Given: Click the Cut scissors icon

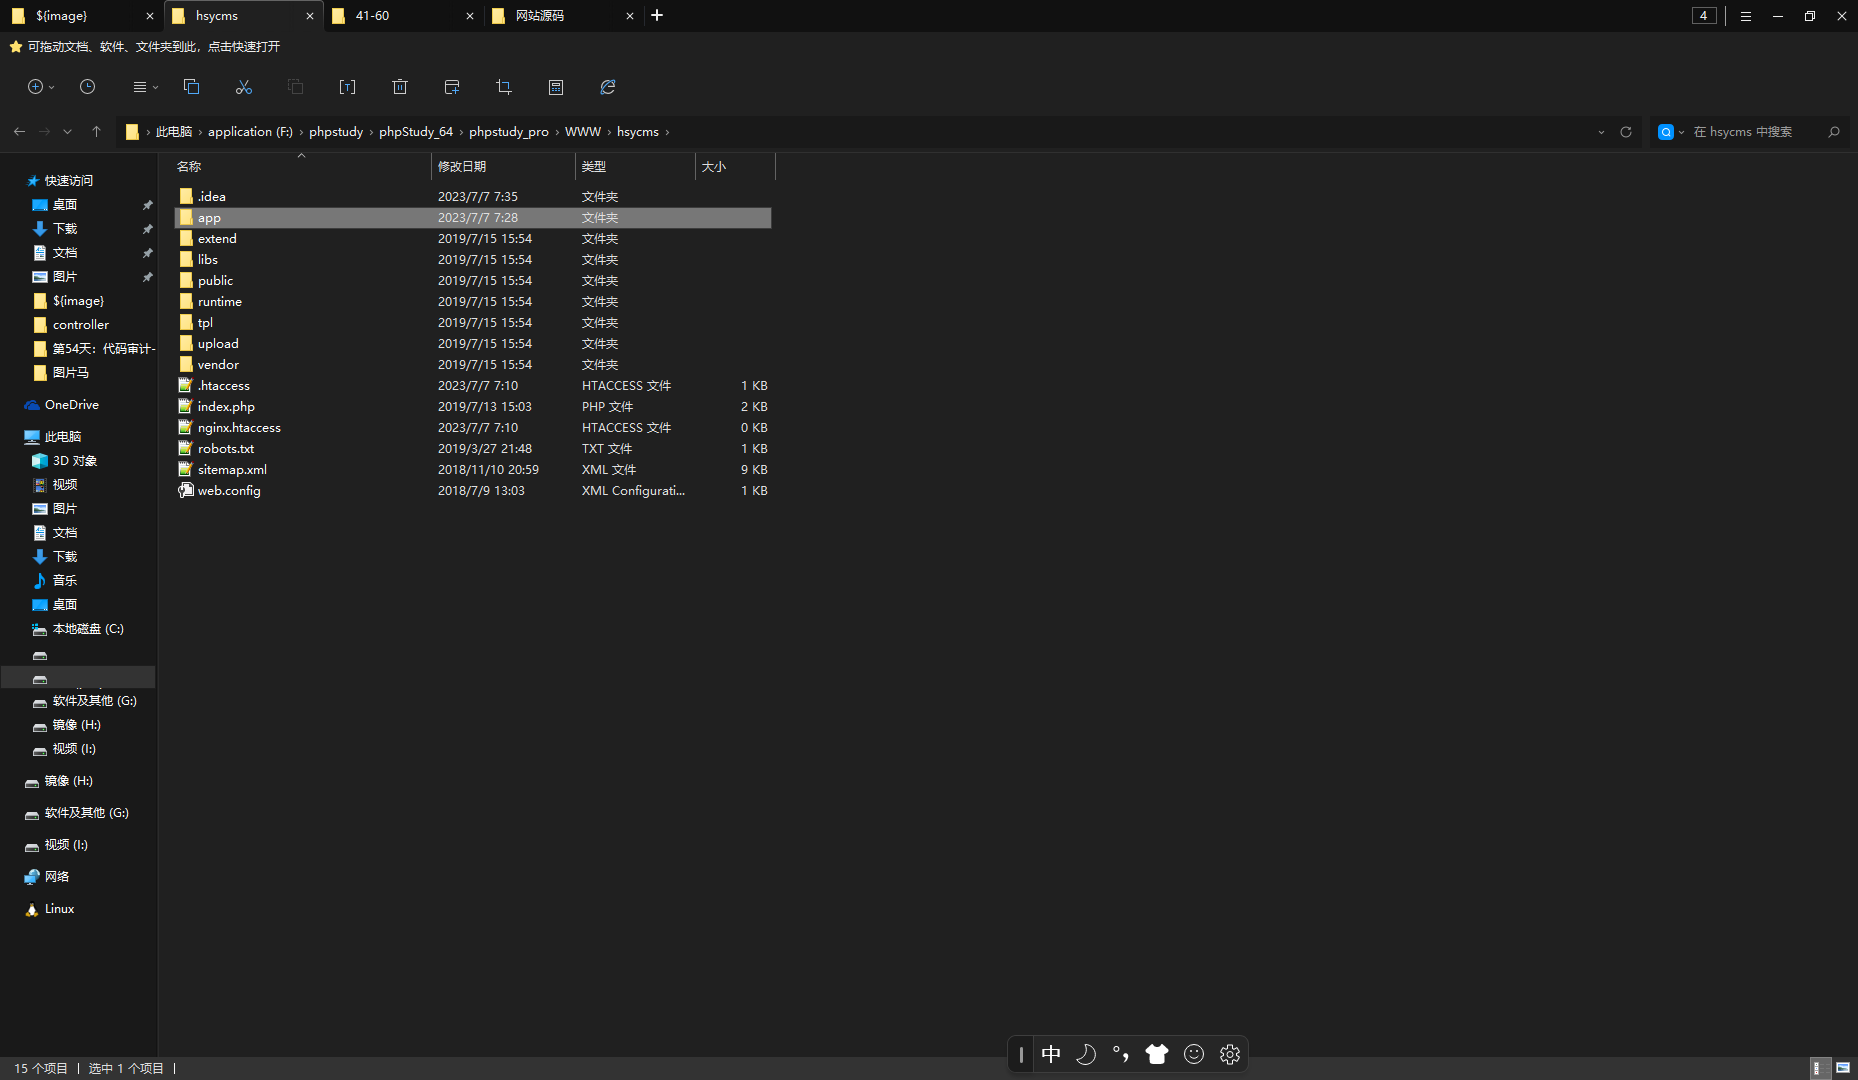Looking at the screenshot, I should click(x=243, y=87).
